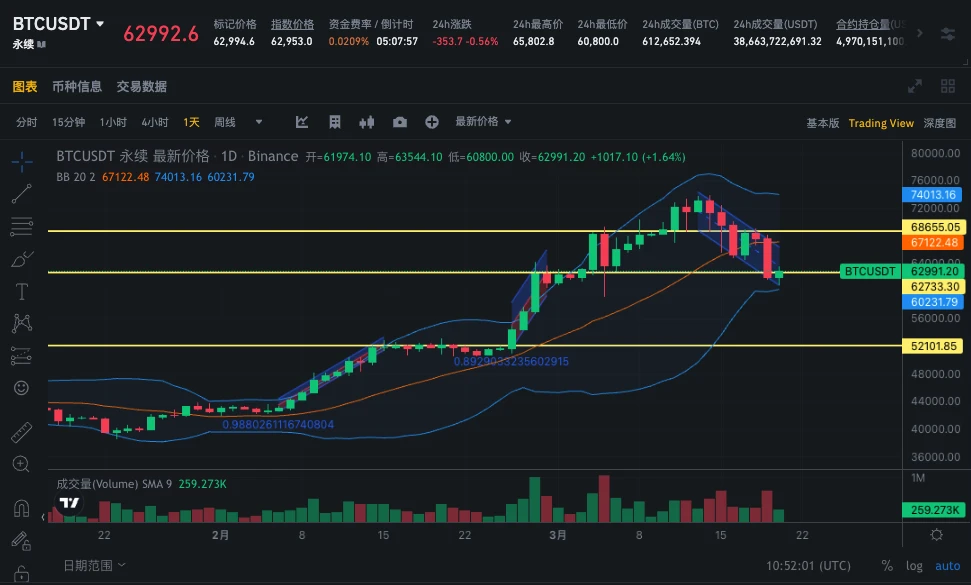This screenshot has height=585, width=971.
Task: Take a chart snapshot with the camera icon
Action: 400,121
